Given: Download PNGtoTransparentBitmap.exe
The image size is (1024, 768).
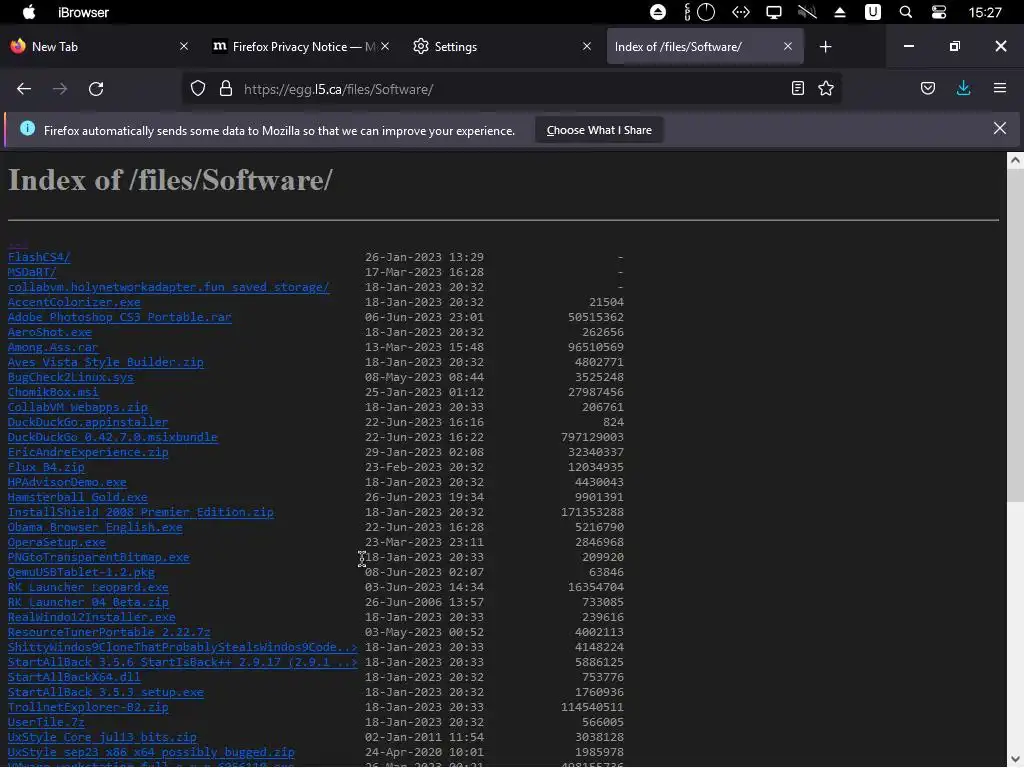Looking at the screenshot, I should (99, 558).
